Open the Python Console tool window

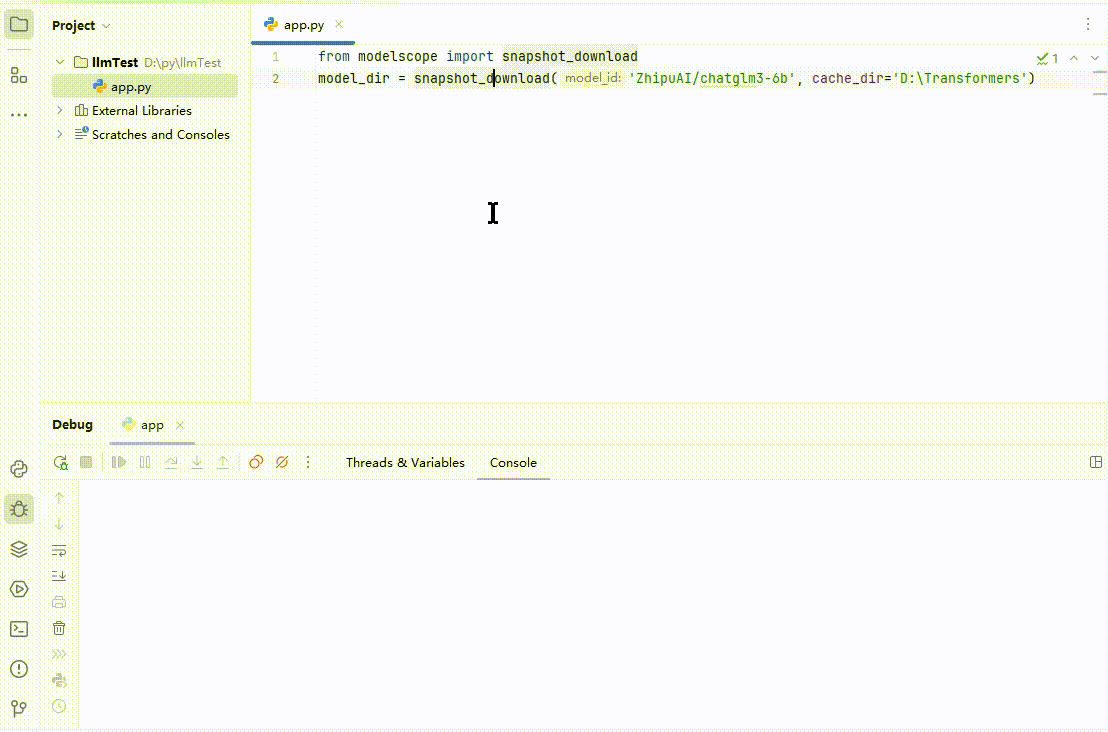point(18,469)
